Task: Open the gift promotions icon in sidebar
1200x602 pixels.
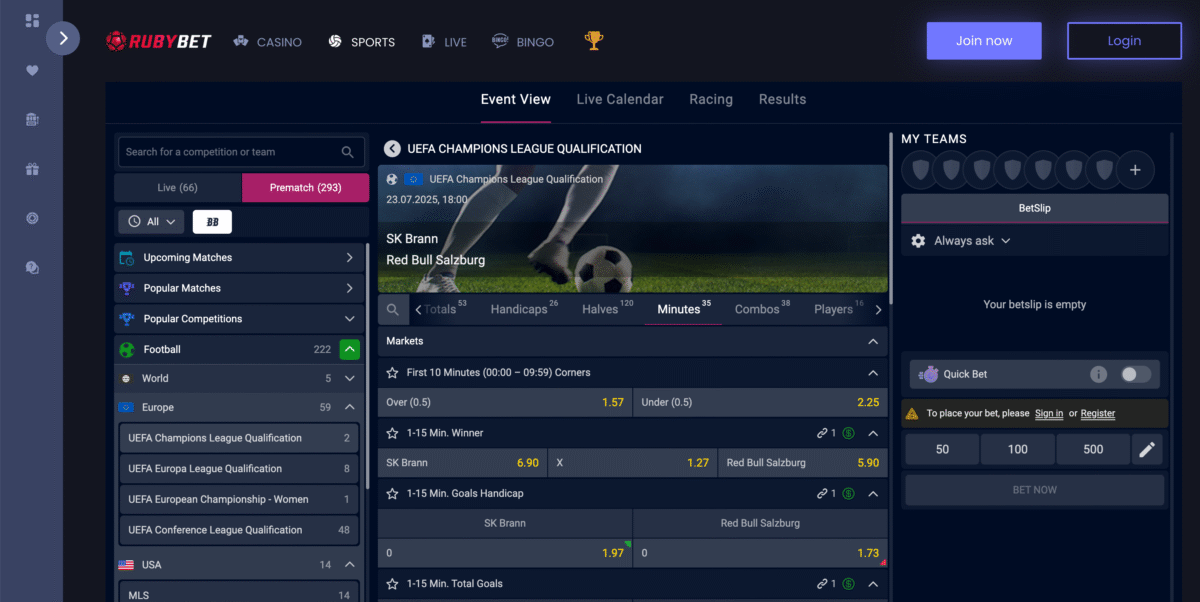Action: (x=32, y=169)
